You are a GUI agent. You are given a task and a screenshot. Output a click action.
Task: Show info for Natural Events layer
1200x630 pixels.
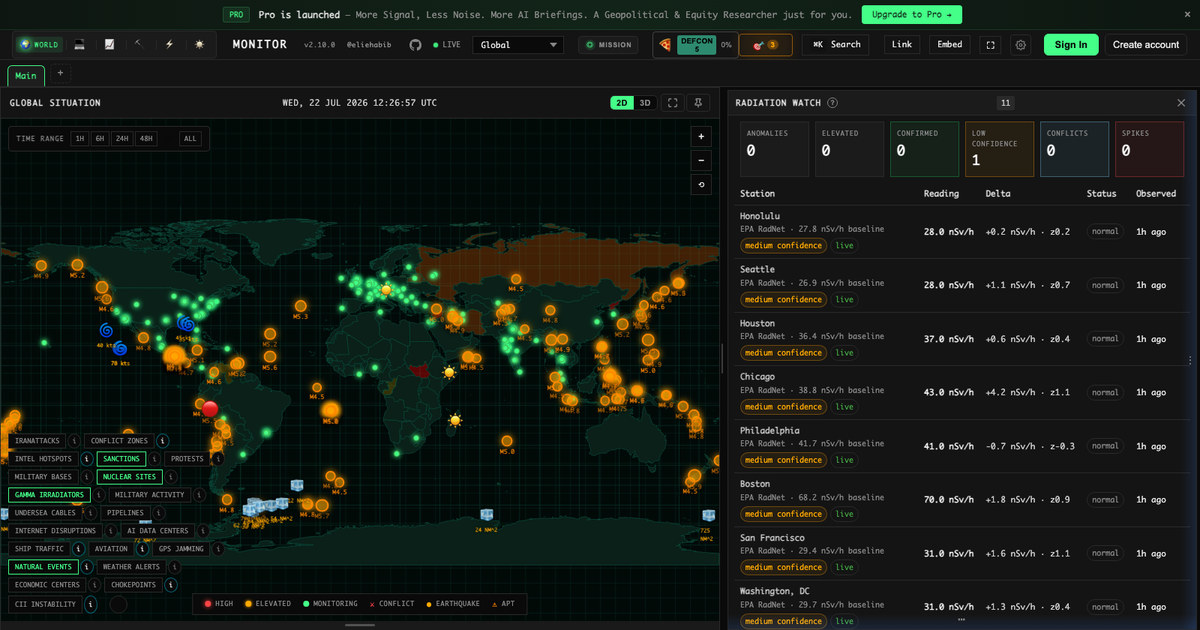pyautogui.click(x=87, y=567)
